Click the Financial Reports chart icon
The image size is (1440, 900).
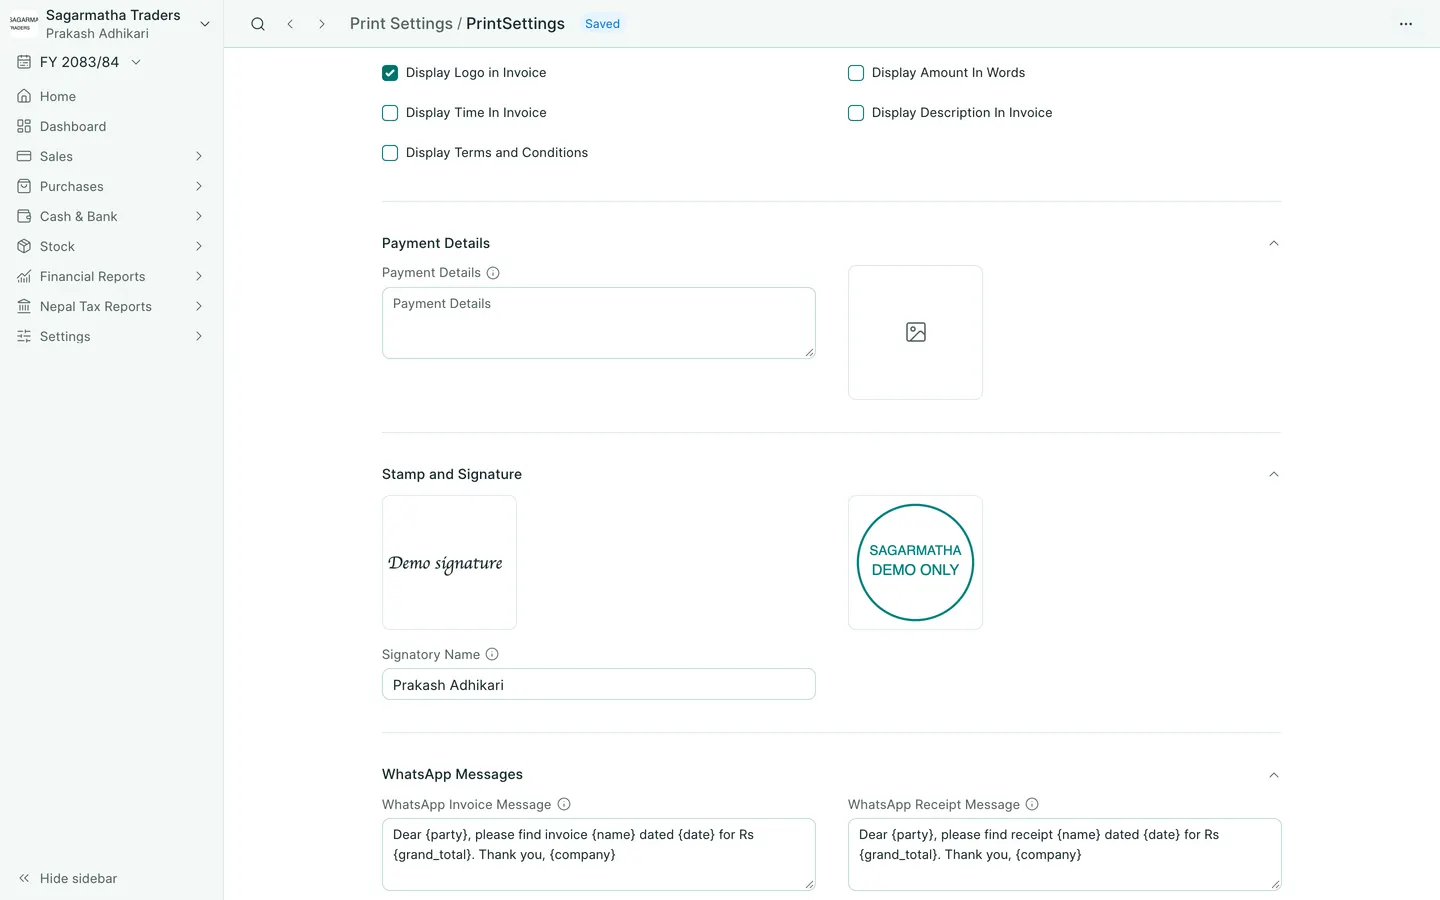[24, 276]
